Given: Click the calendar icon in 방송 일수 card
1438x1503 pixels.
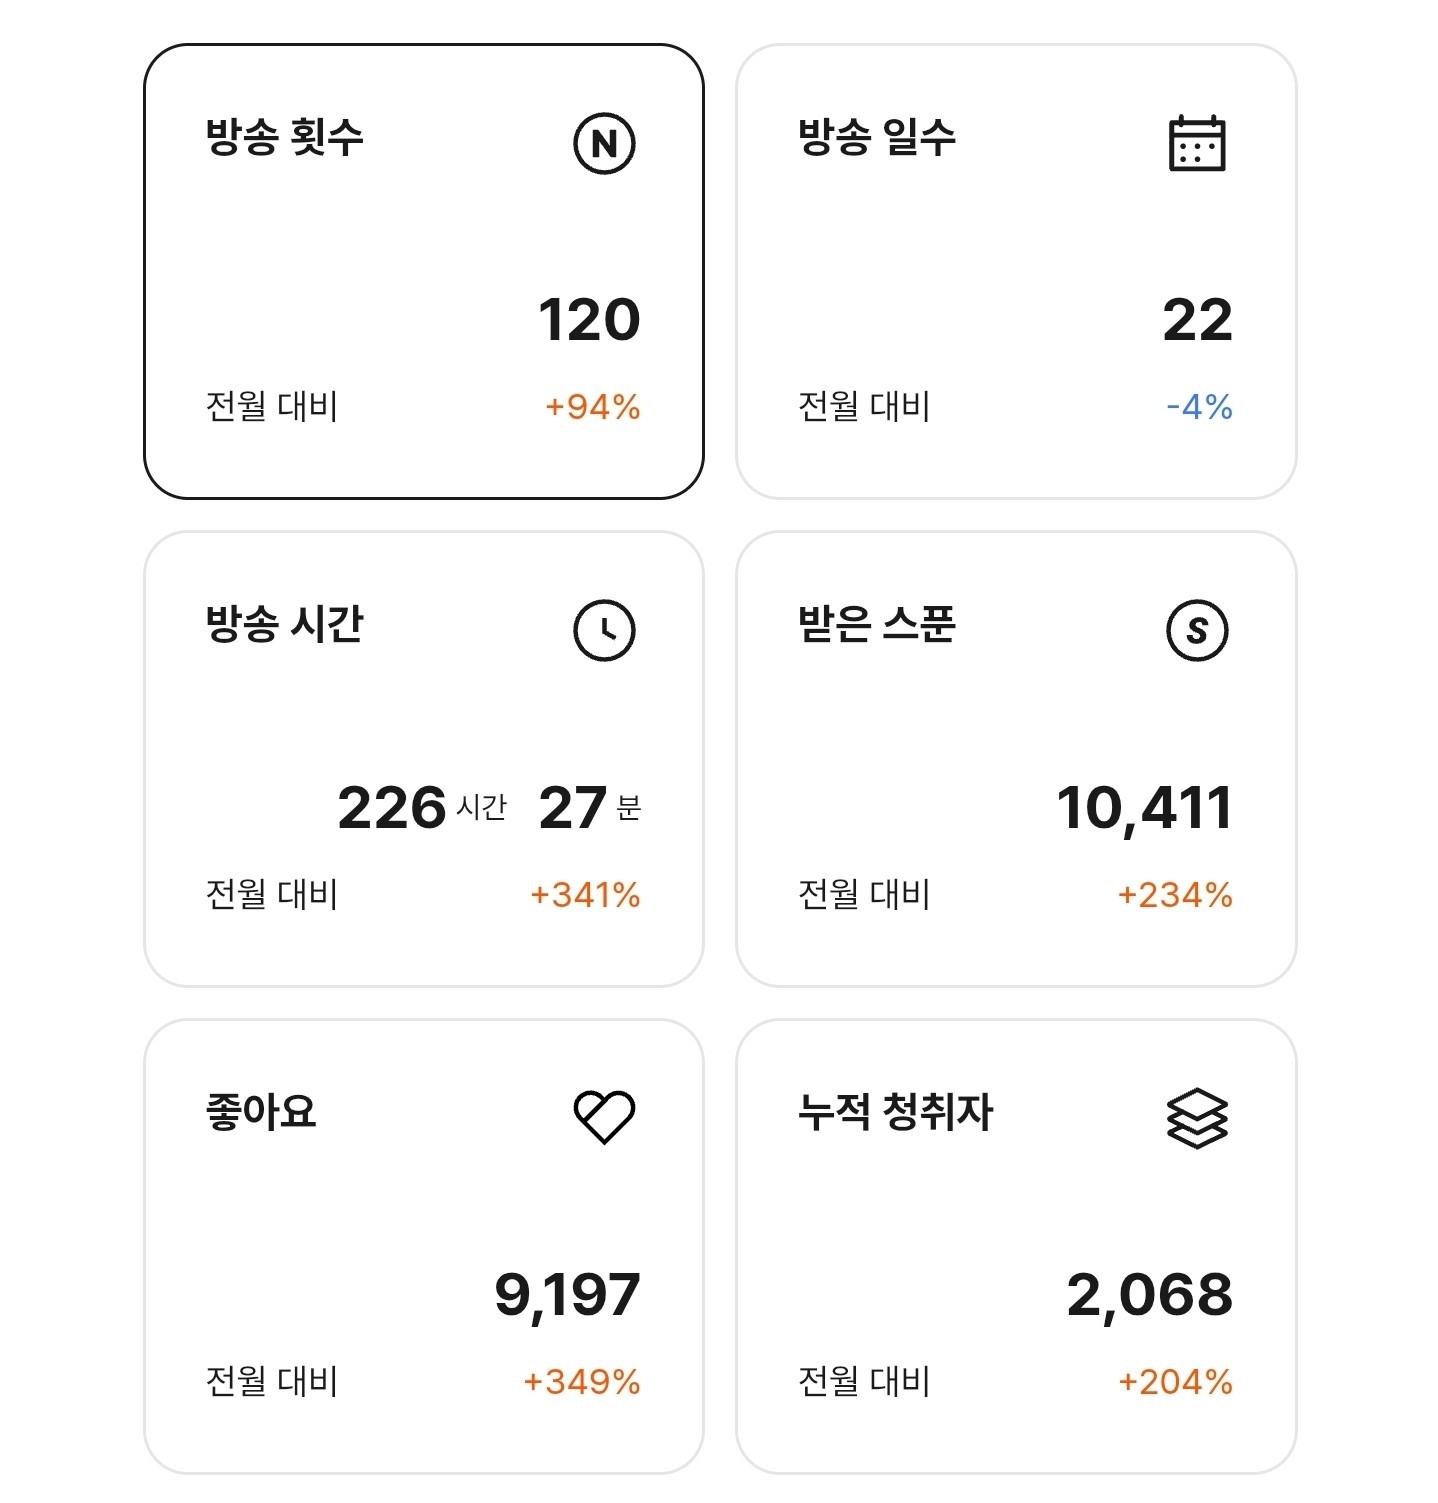Looking at the screenshot, I should click(x=1197, y=144).
